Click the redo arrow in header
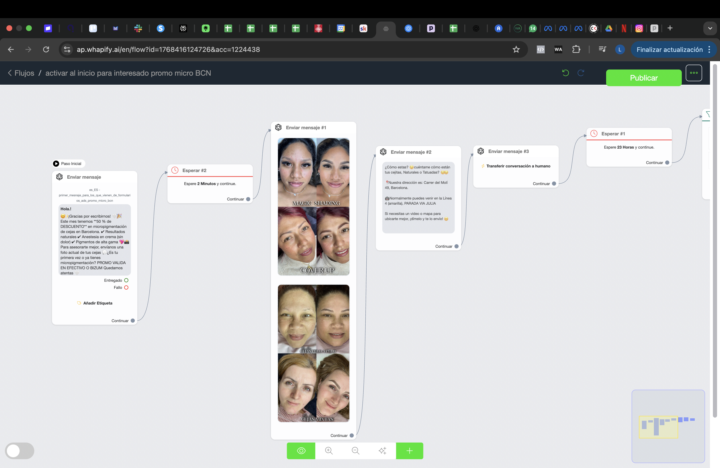 (x=581, y=73)
